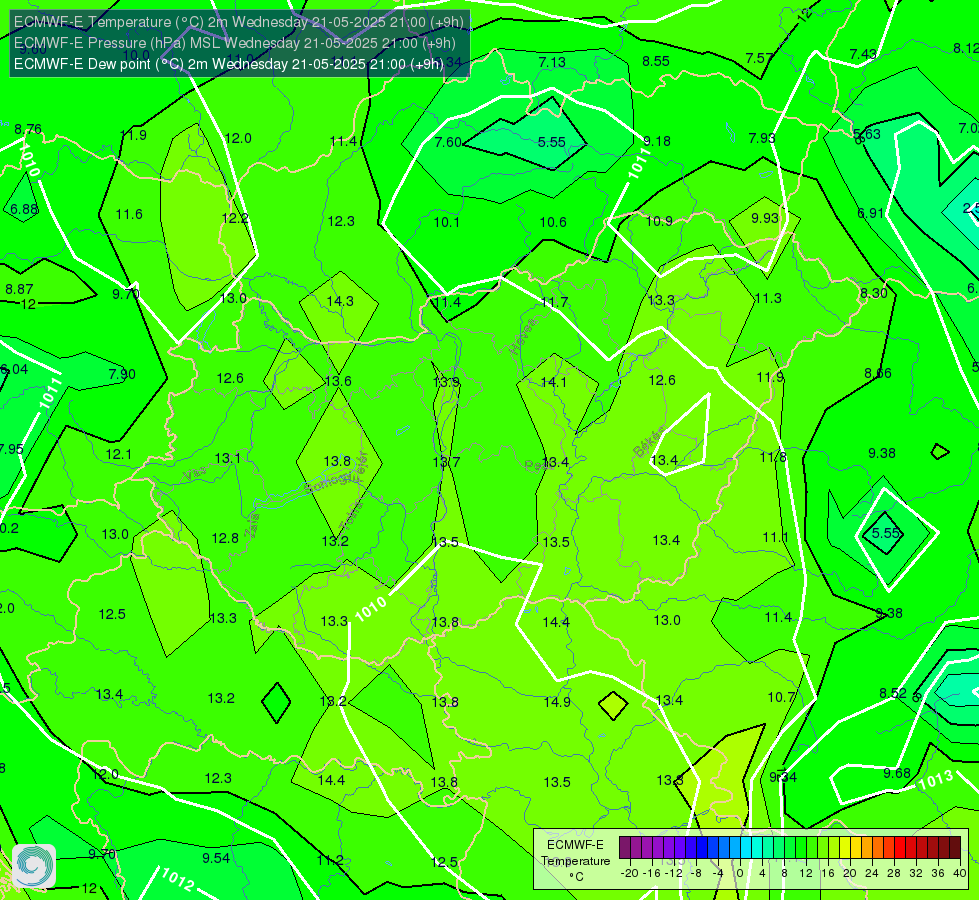Click the 8.87 value on the map
Viewport: 979px width, 900px height.
19,289
